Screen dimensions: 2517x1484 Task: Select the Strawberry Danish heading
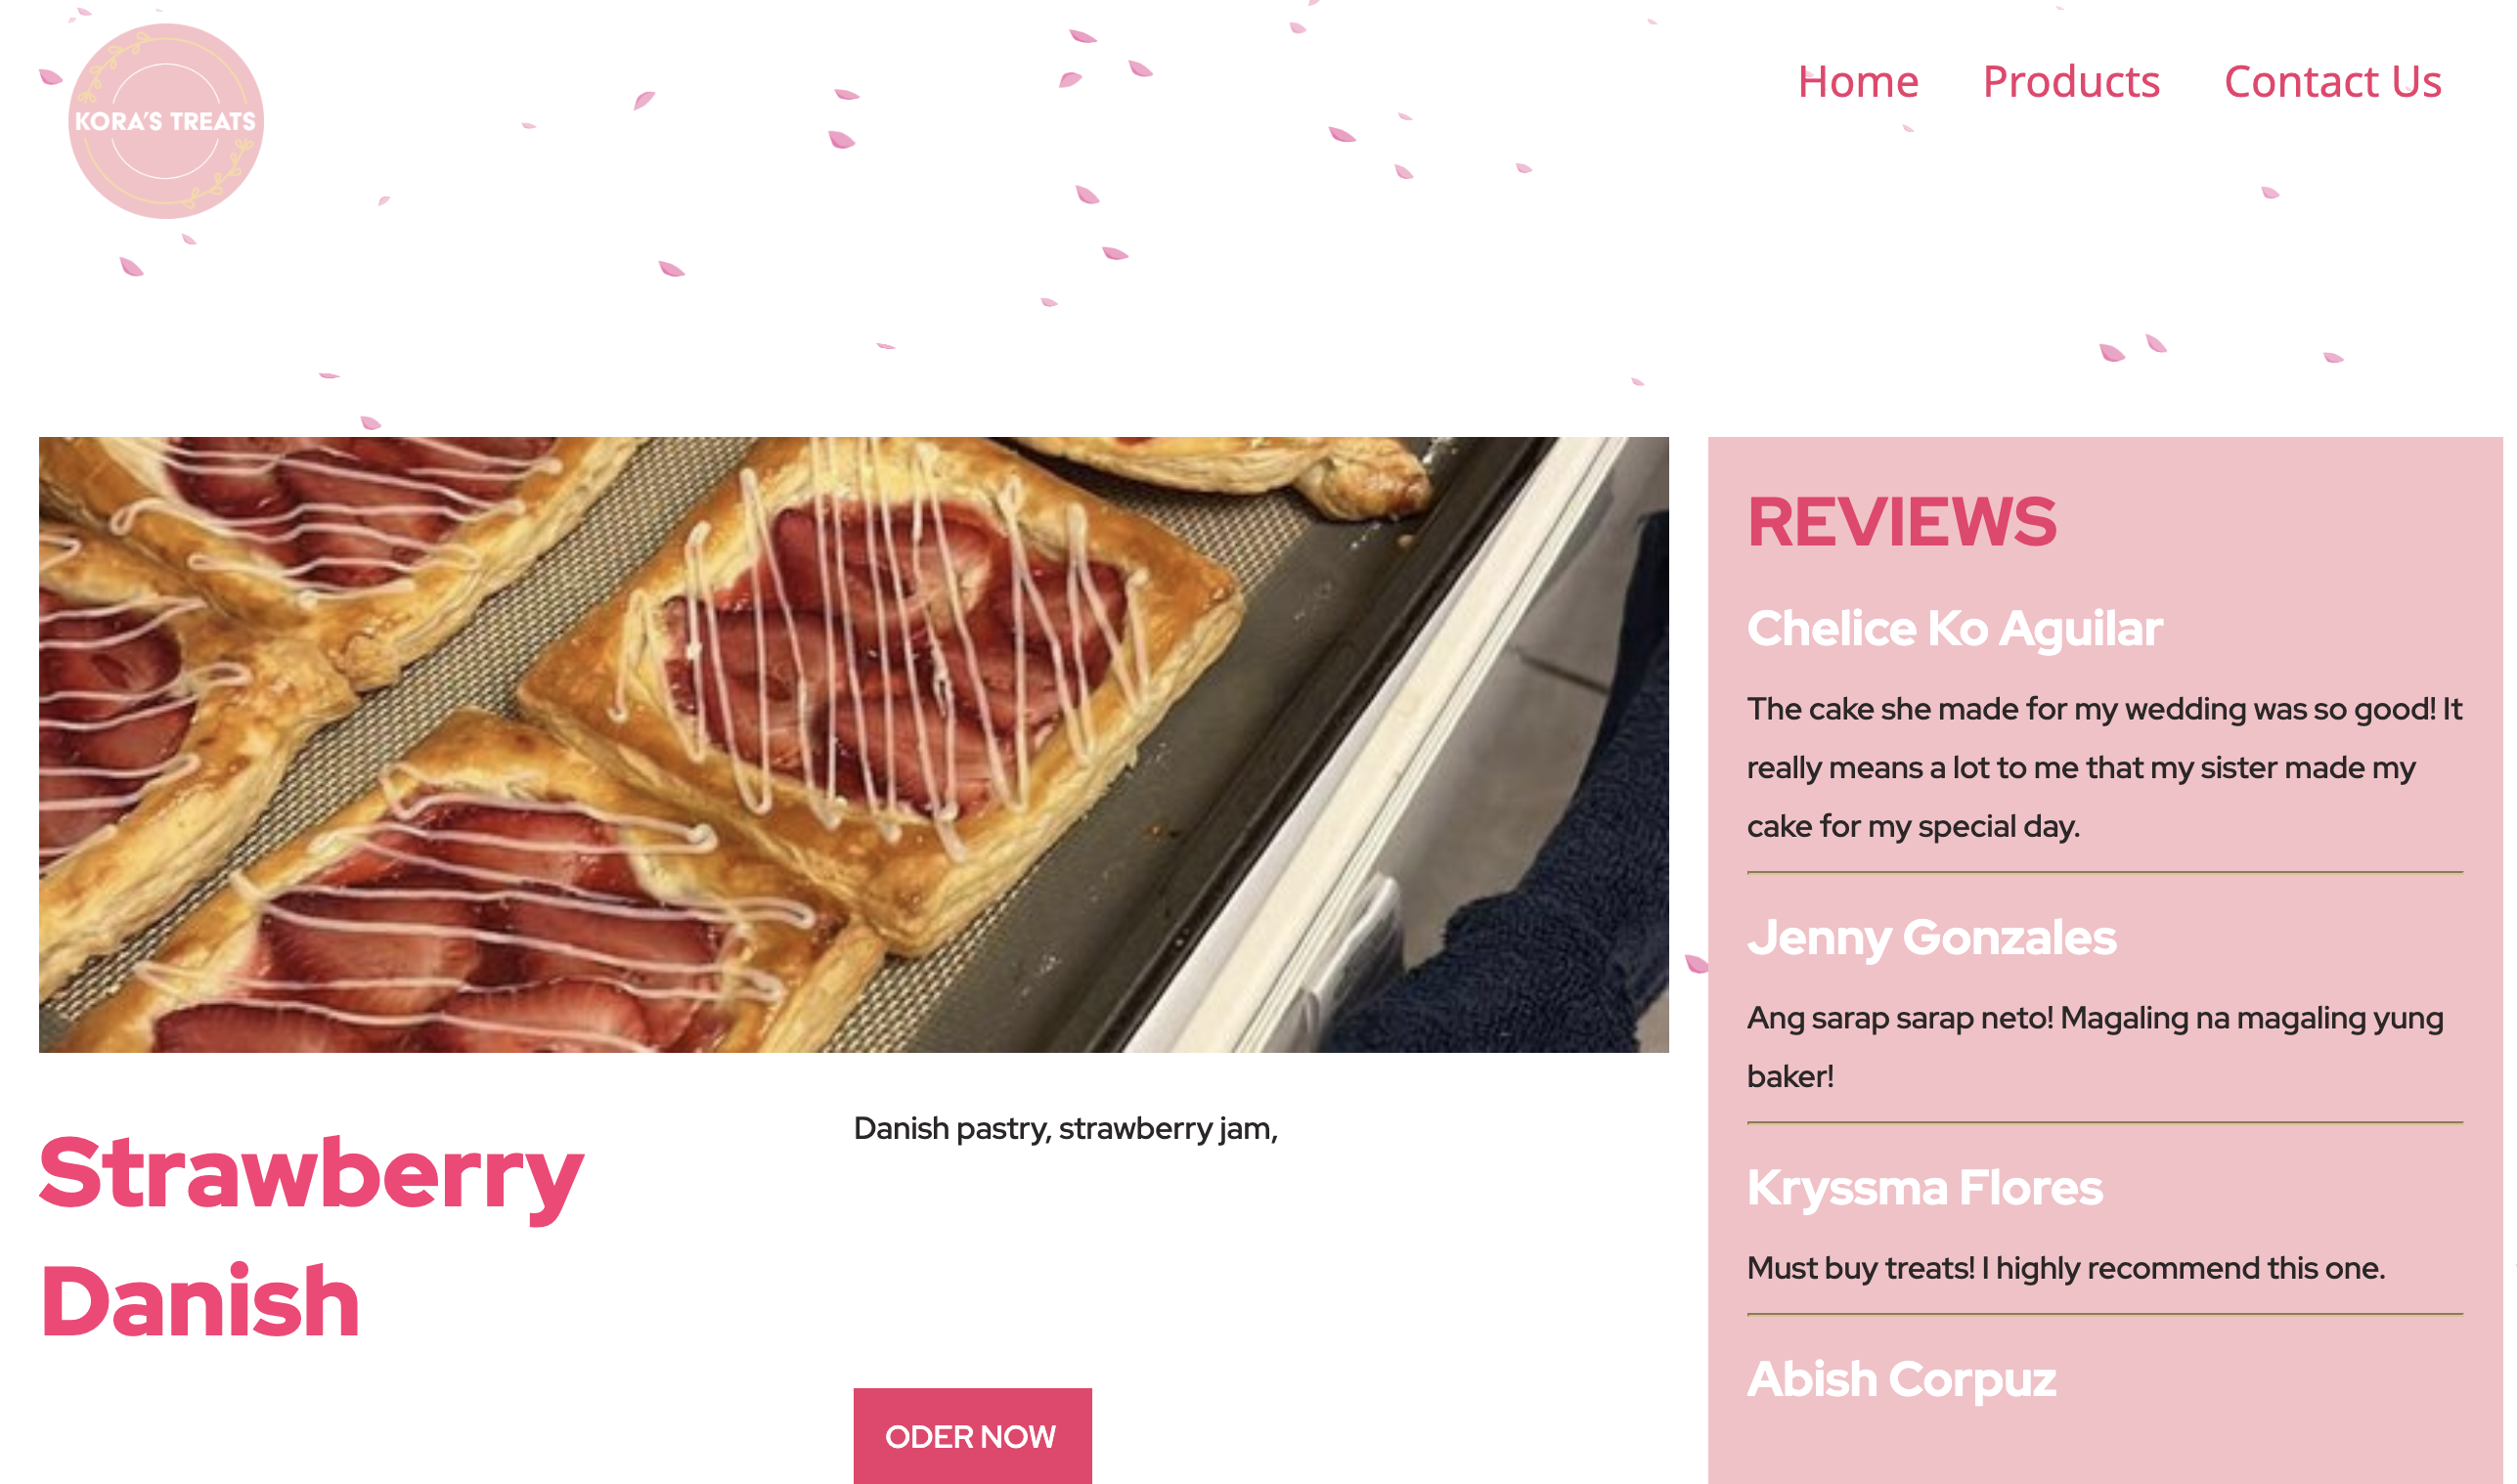[311, 1237]
